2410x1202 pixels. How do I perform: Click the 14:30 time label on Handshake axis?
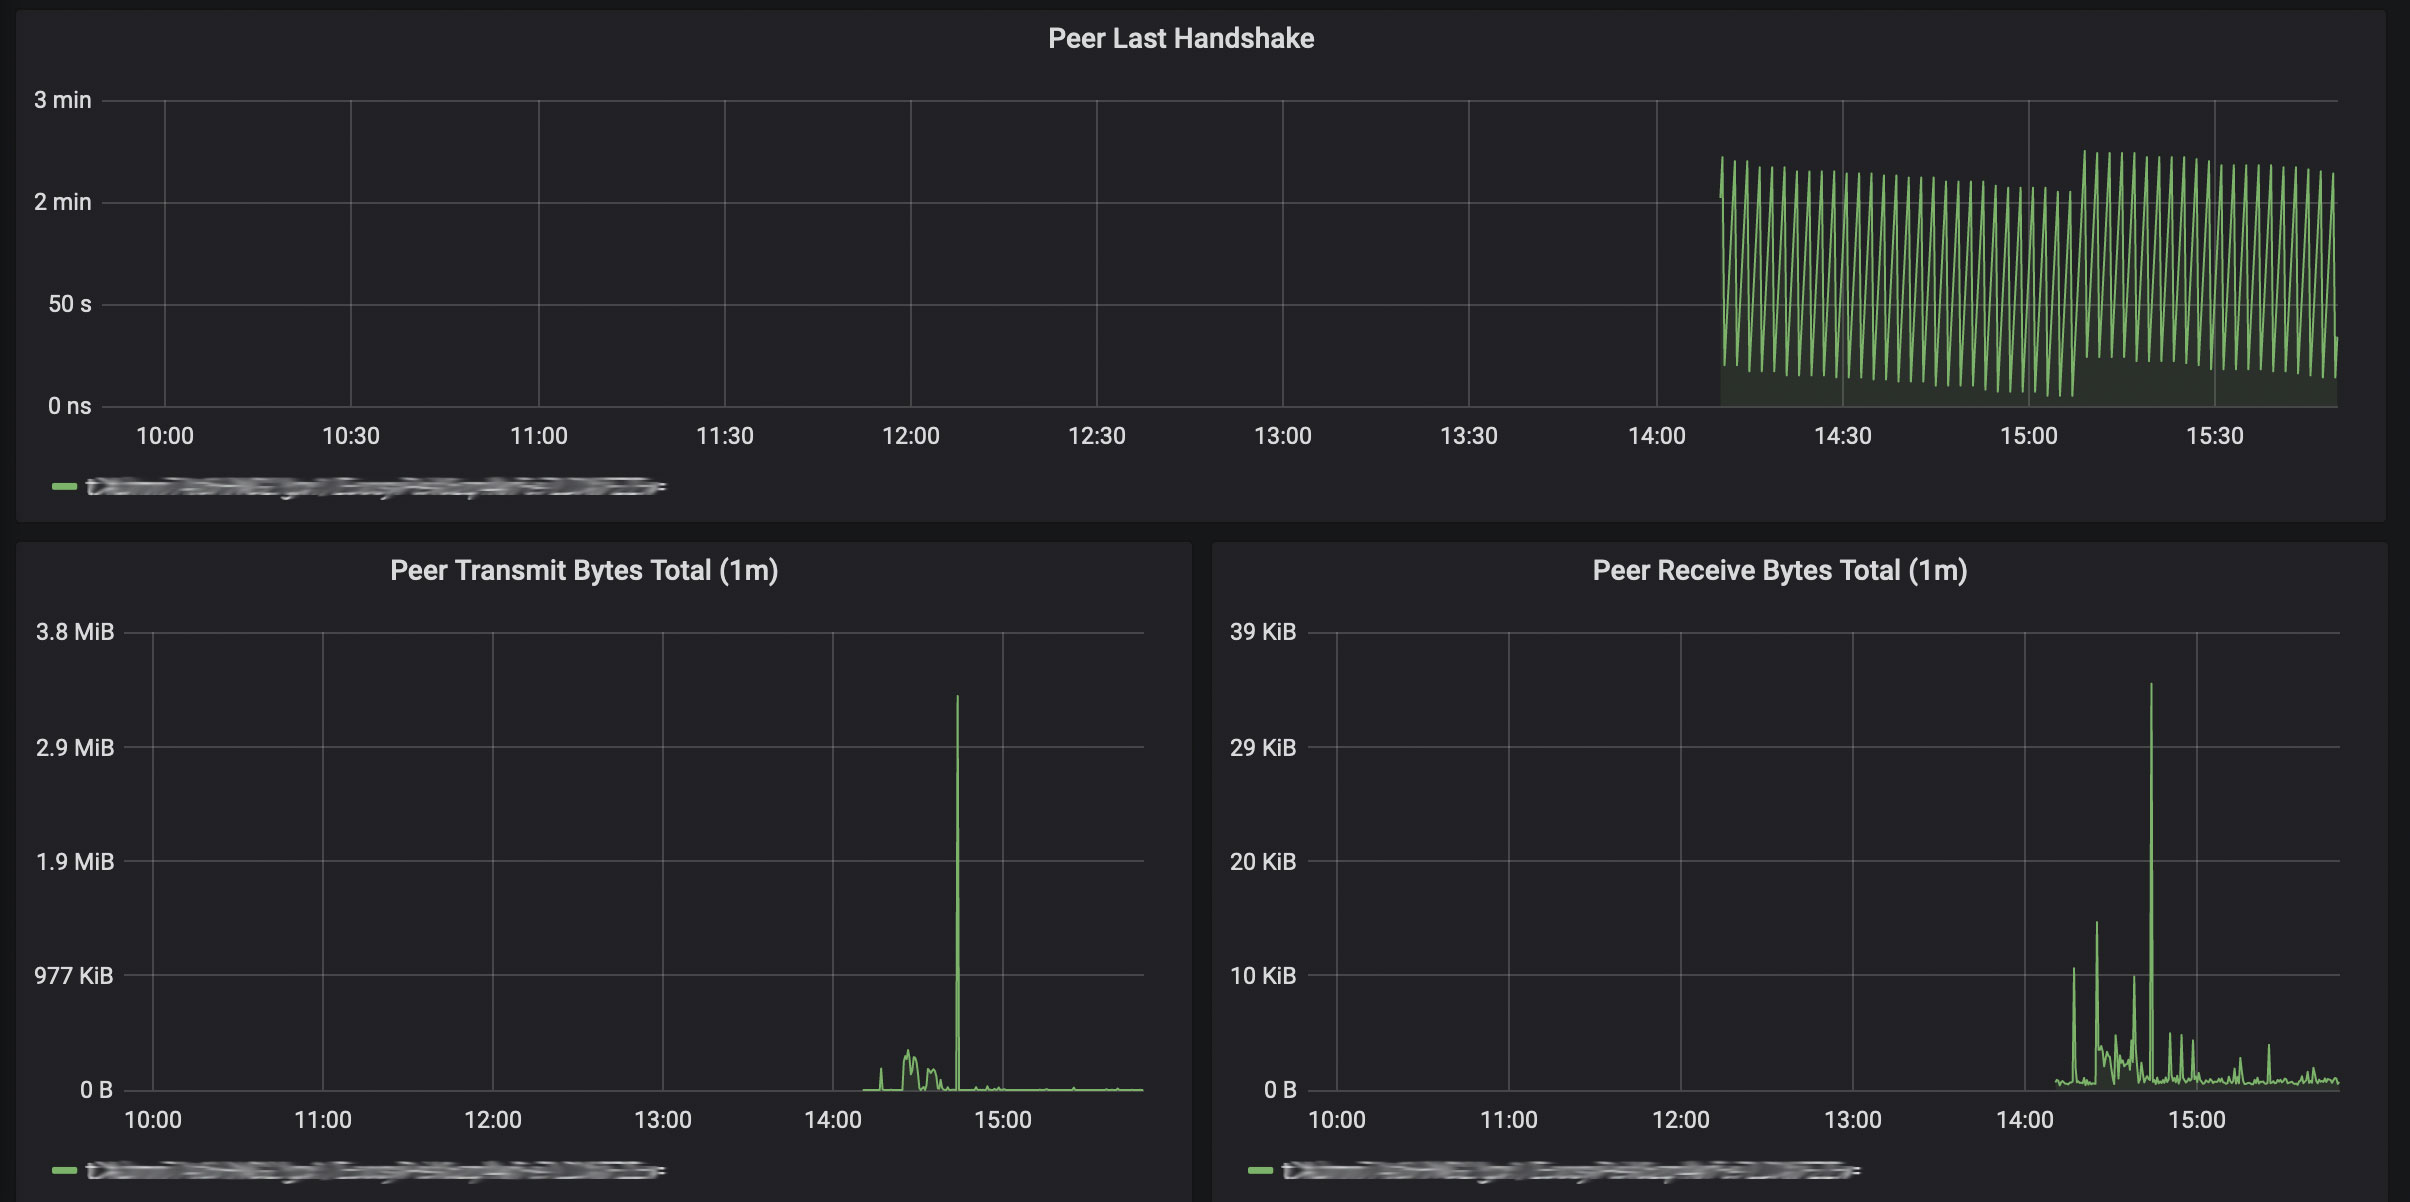point(1842,436)
